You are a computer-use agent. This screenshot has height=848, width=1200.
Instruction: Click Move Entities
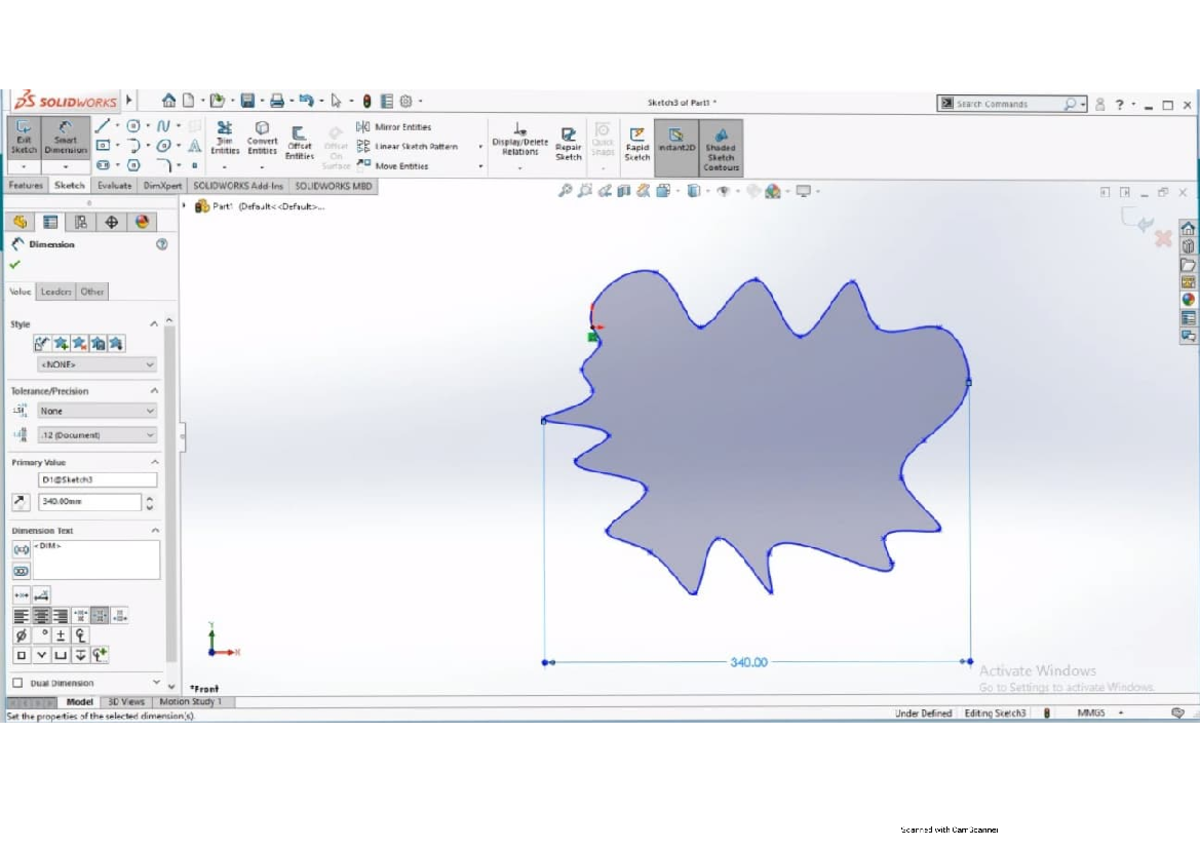[x=394, y=166]
